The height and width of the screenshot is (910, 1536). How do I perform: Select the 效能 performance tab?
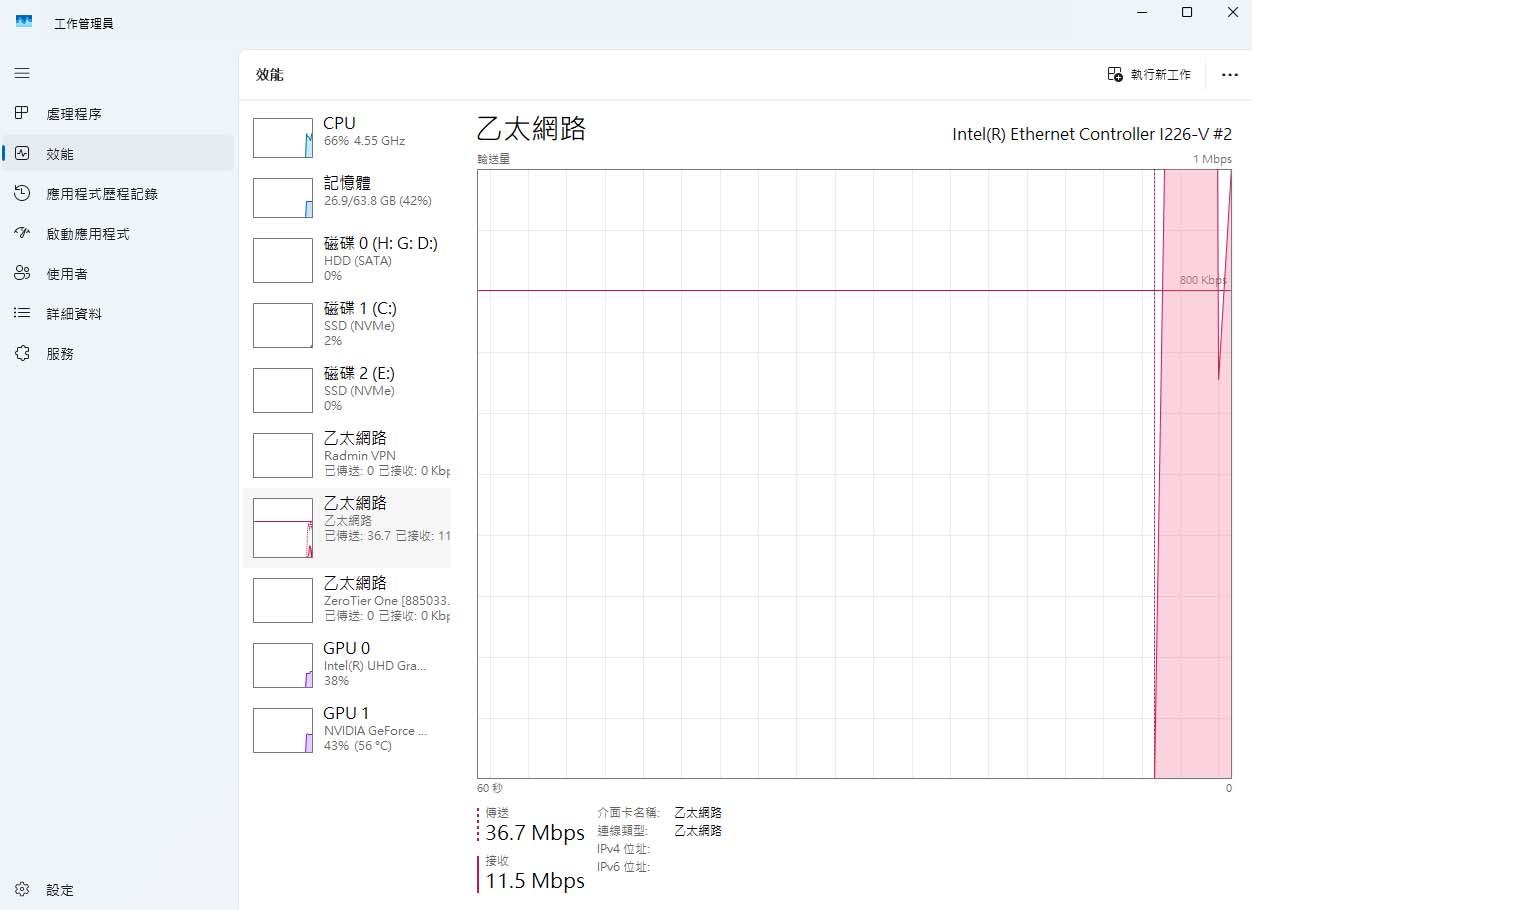click(x=60, y=154)
